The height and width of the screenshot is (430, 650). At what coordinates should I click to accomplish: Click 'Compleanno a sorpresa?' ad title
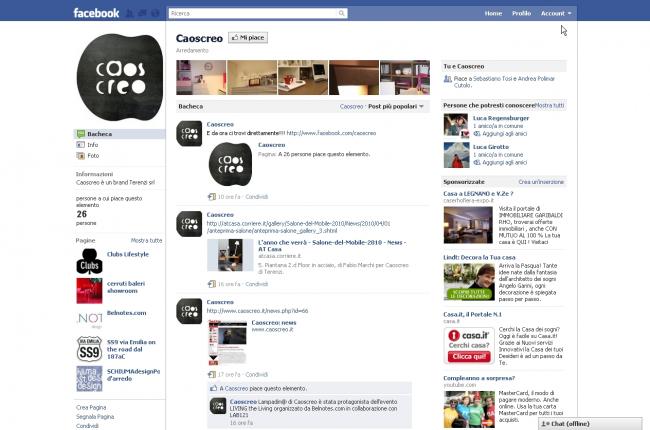pos(479,378)
